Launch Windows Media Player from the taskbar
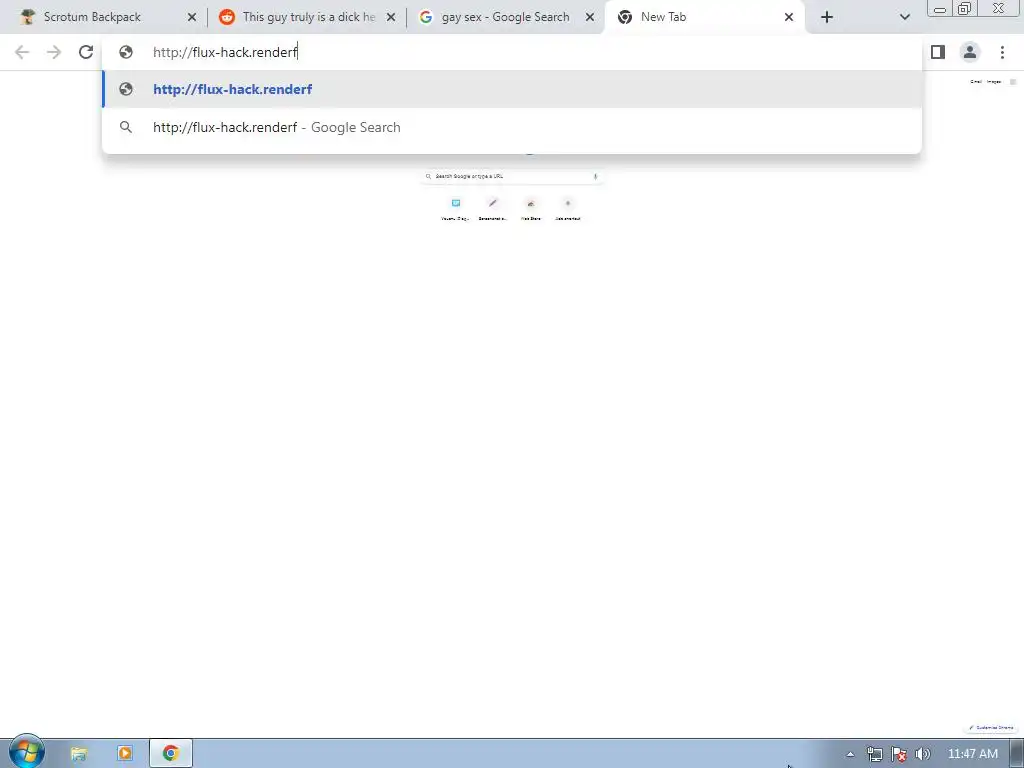The image size is (1024, 768). pyautogui.click(x=125, y=753)
